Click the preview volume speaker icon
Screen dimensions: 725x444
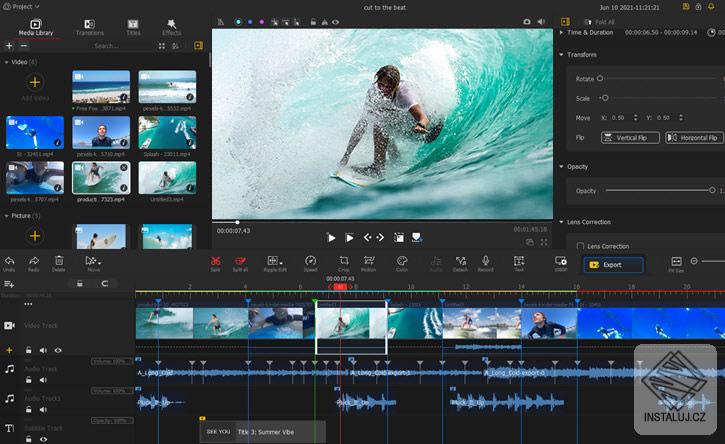(541, 22)
